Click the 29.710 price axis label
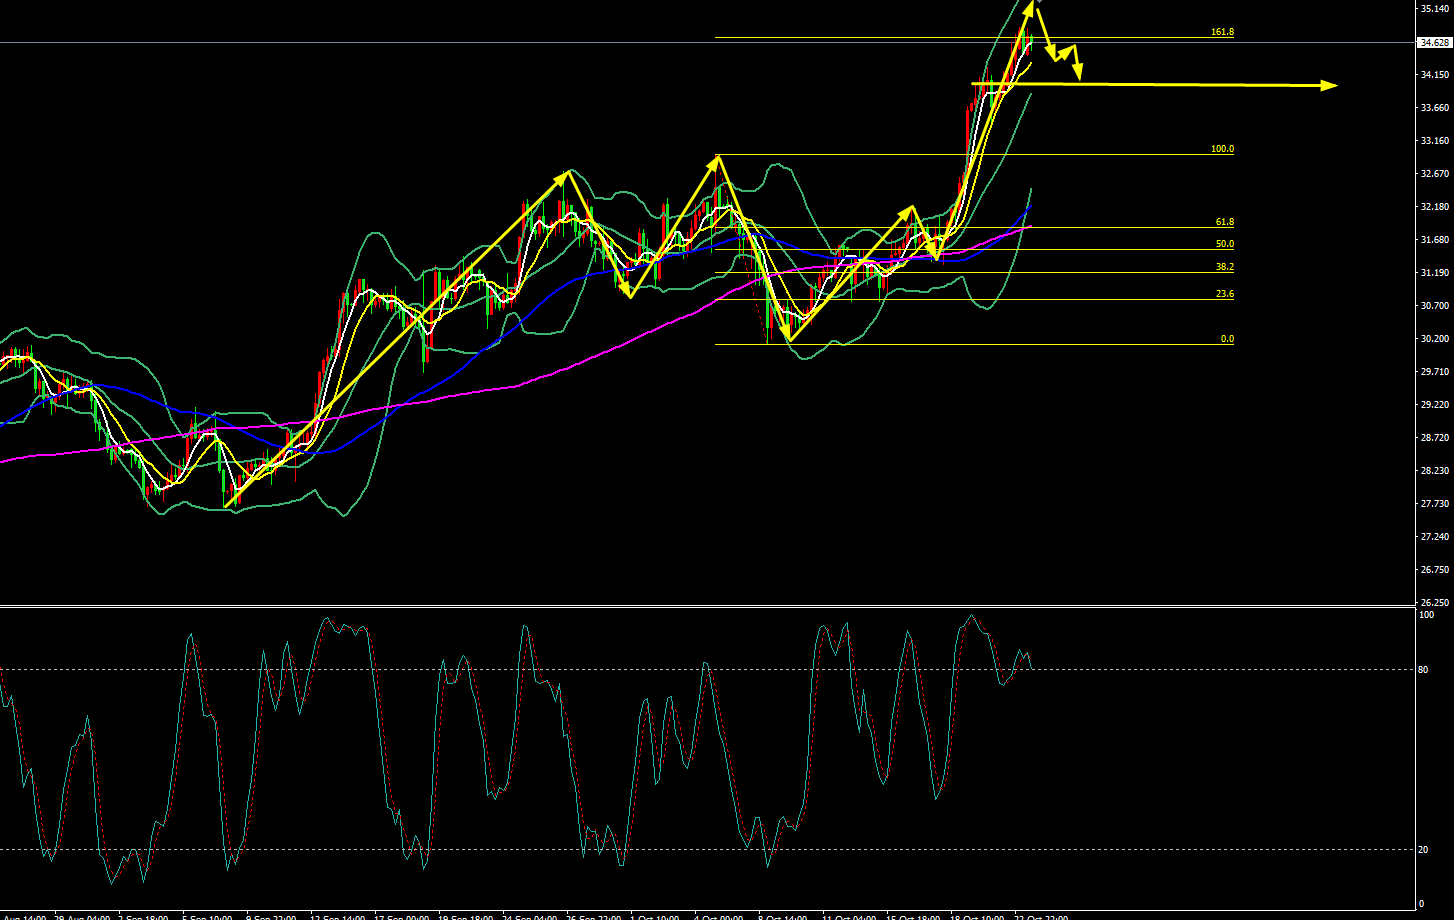Image resolution: width=1454 pixels, height=920 pixels. (x=1433, y=372)
